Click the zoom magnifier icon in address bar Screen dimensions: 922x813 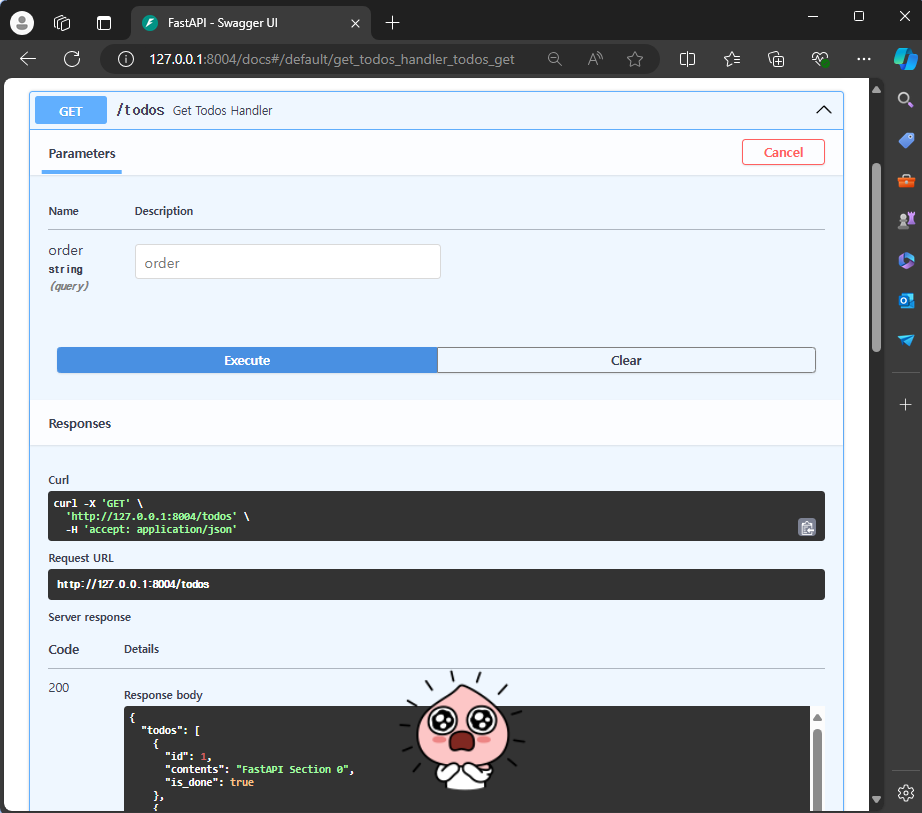pyautogui.click(x=554, y=59)
